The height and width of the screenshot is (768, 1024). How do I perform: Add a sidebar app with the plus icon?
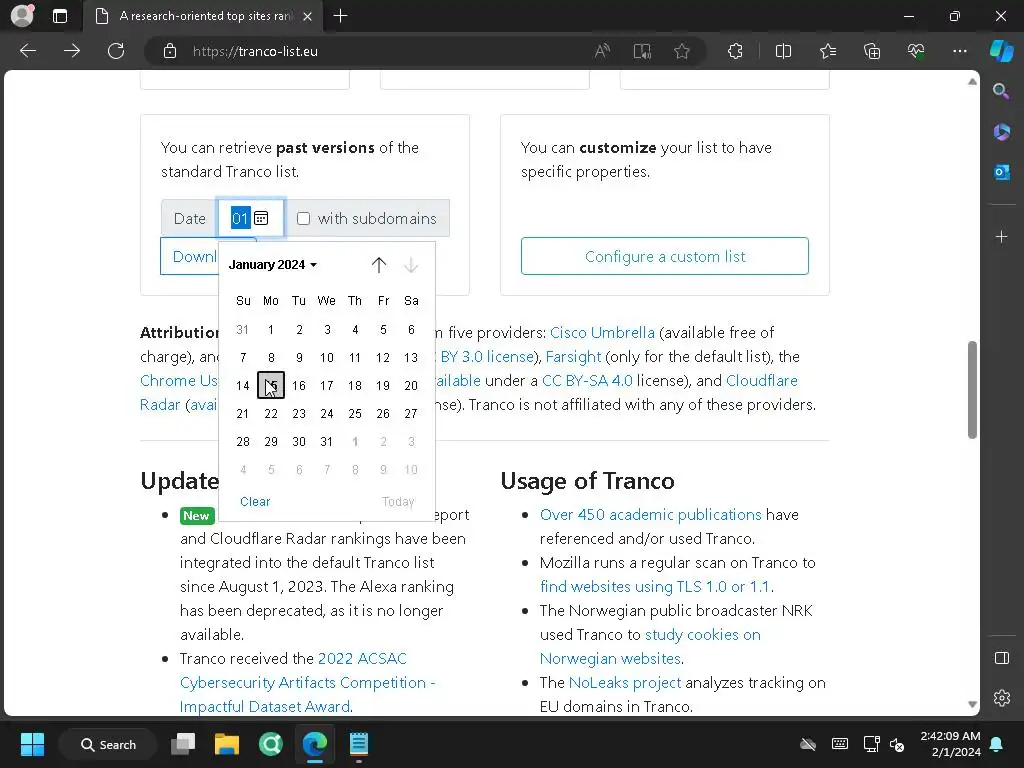[x=1001, y=236]
